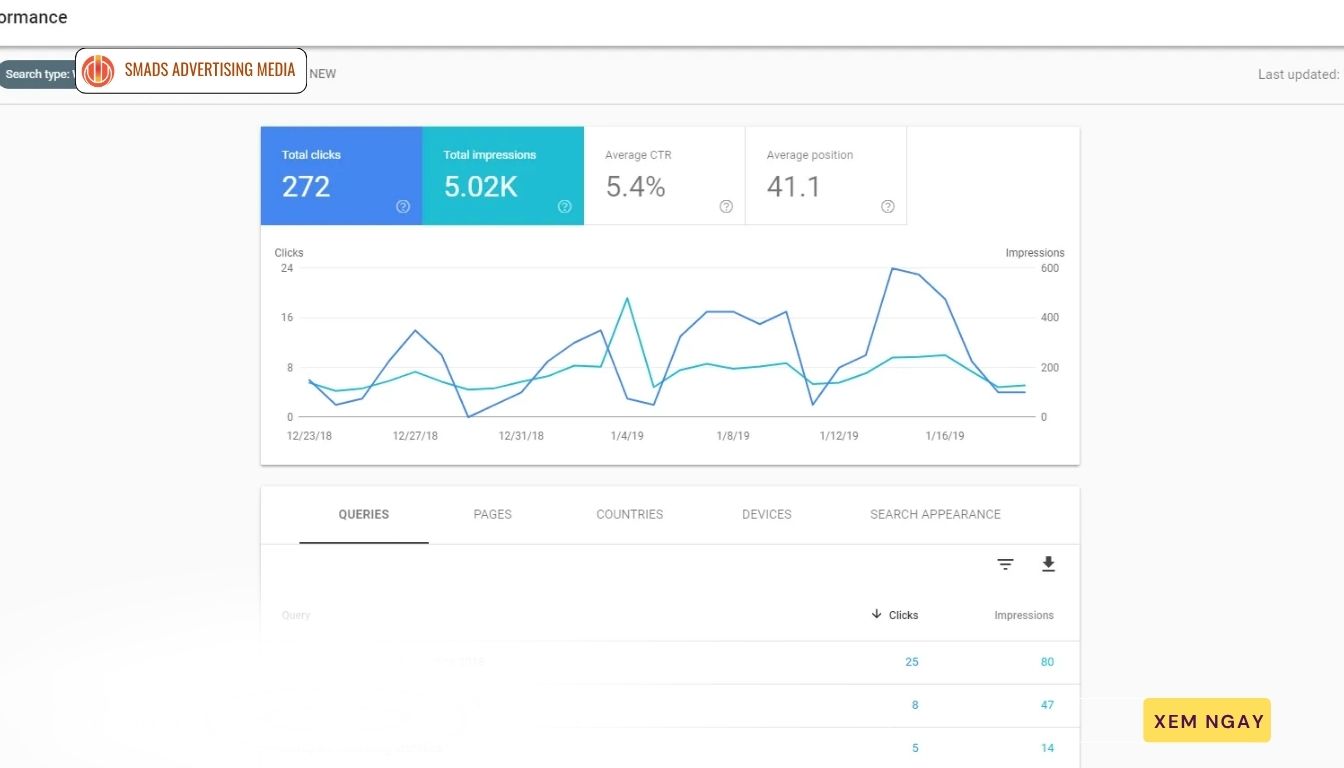Toggle the Total clicks metric card

[340, 175]
